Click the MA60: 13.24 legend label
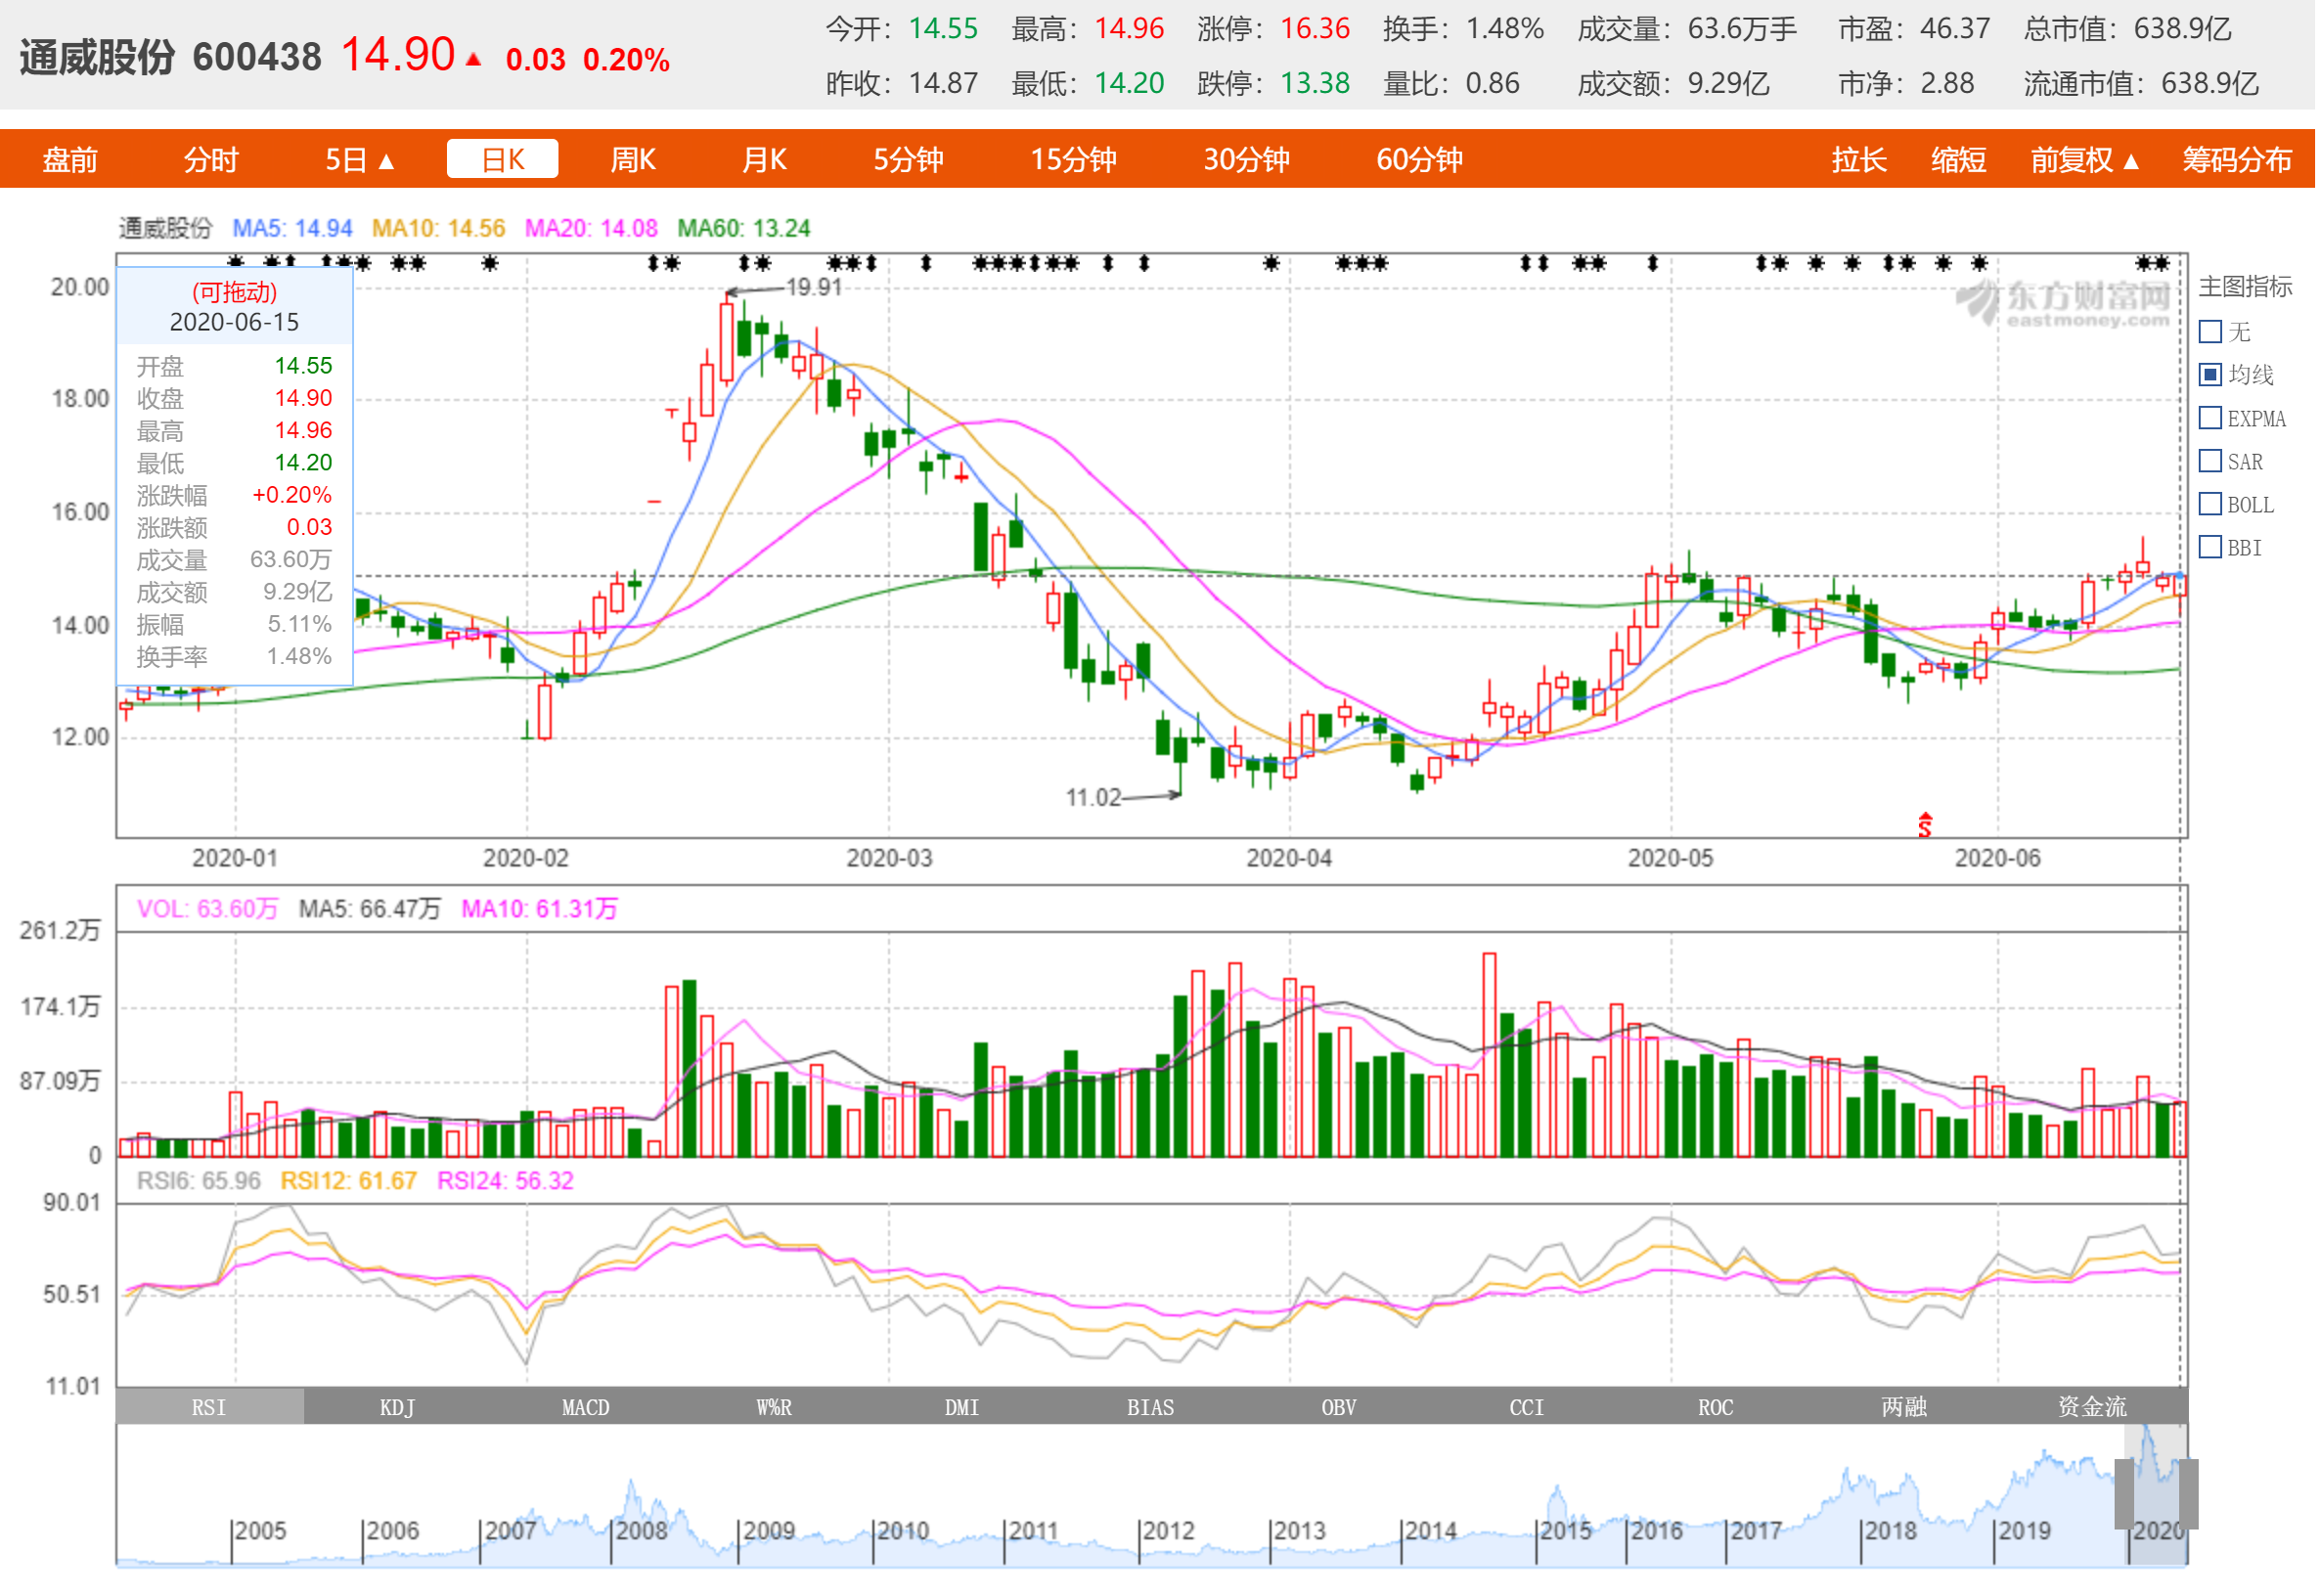The image size is (2320, 1596). tap(744, 228)
